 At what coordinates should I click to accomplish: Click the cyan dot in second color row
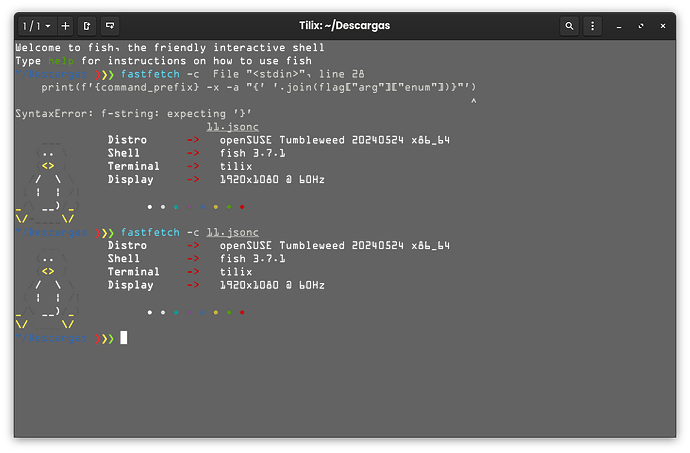176,313
